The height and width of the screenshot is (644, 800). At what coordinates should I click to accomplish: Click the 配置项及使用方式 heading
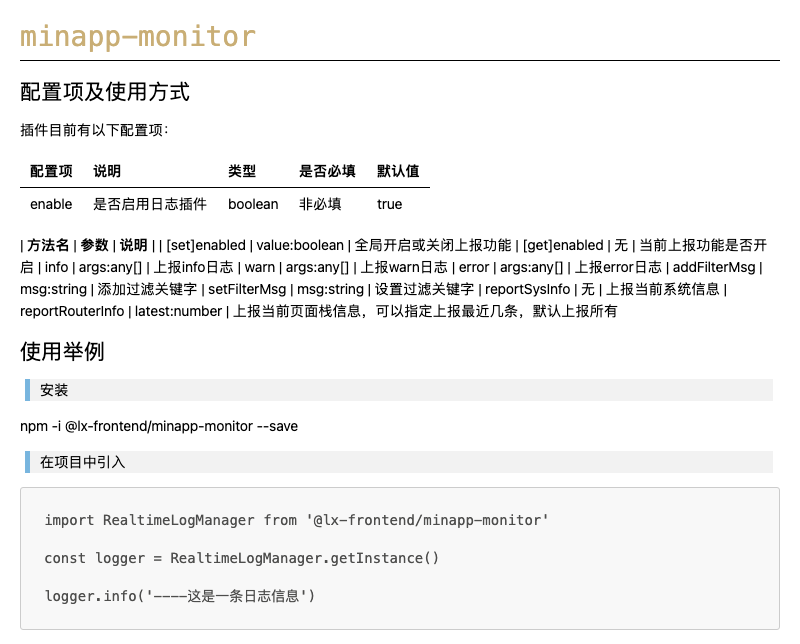(105, 92)
